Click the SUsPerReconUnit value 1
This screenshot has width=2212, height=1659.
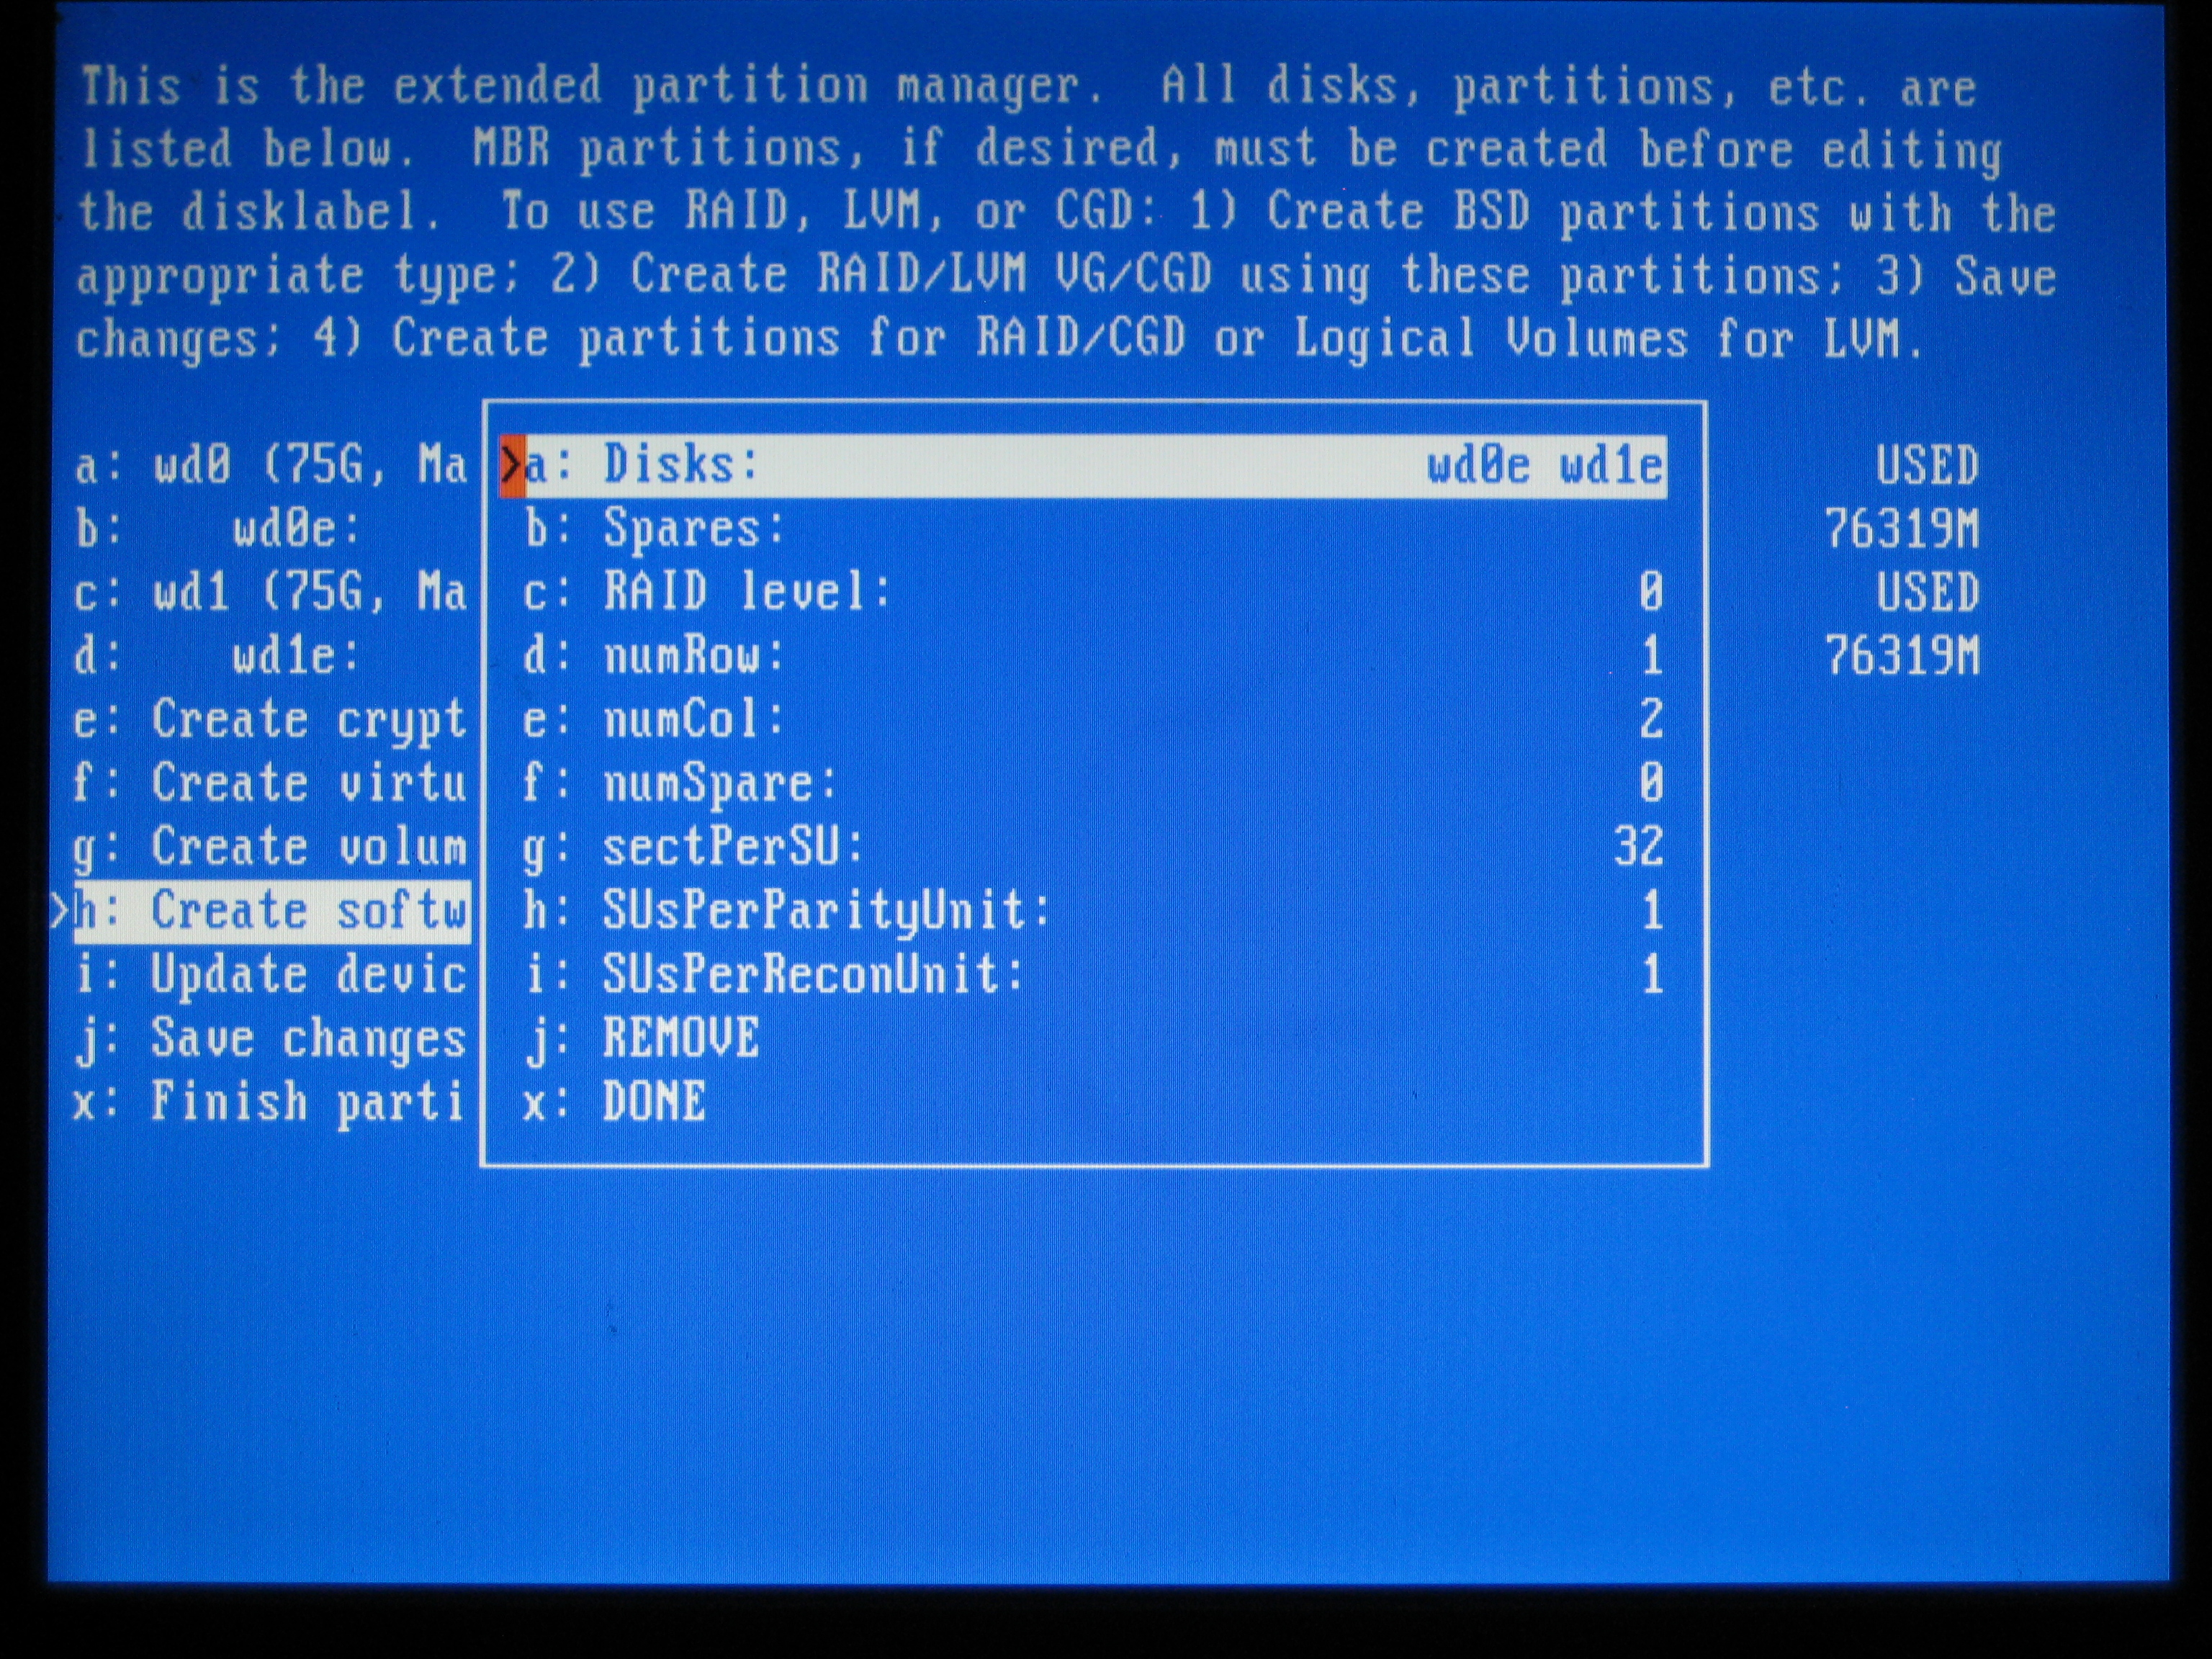1652,974
